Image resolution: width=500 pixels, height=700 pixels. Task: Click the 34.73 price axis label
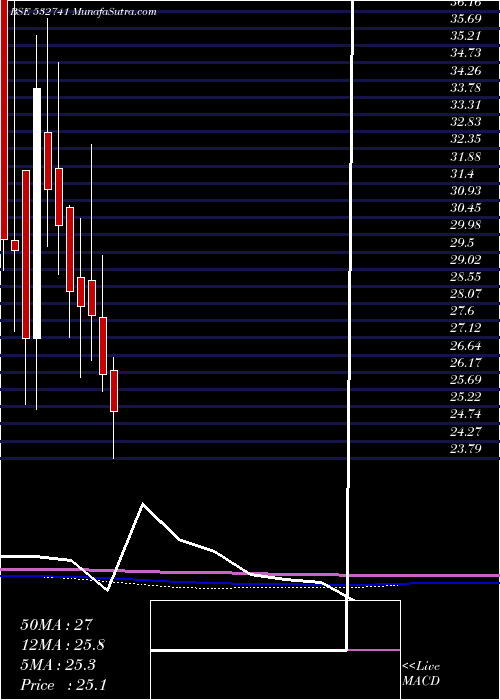tap(466, 53)
